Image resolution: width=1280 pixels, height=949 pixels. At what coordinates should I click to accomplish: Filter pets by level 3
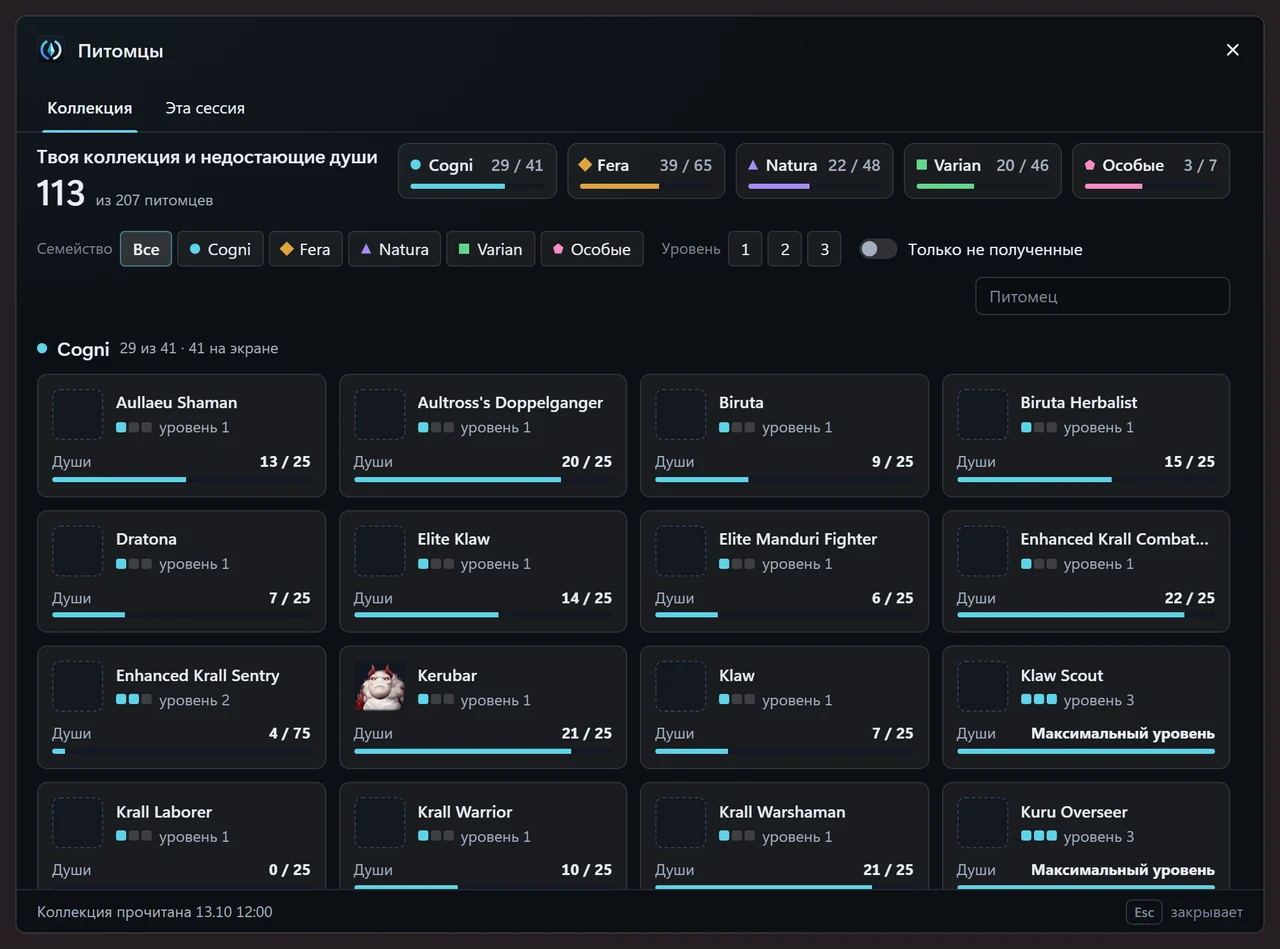tap(824, 249)
